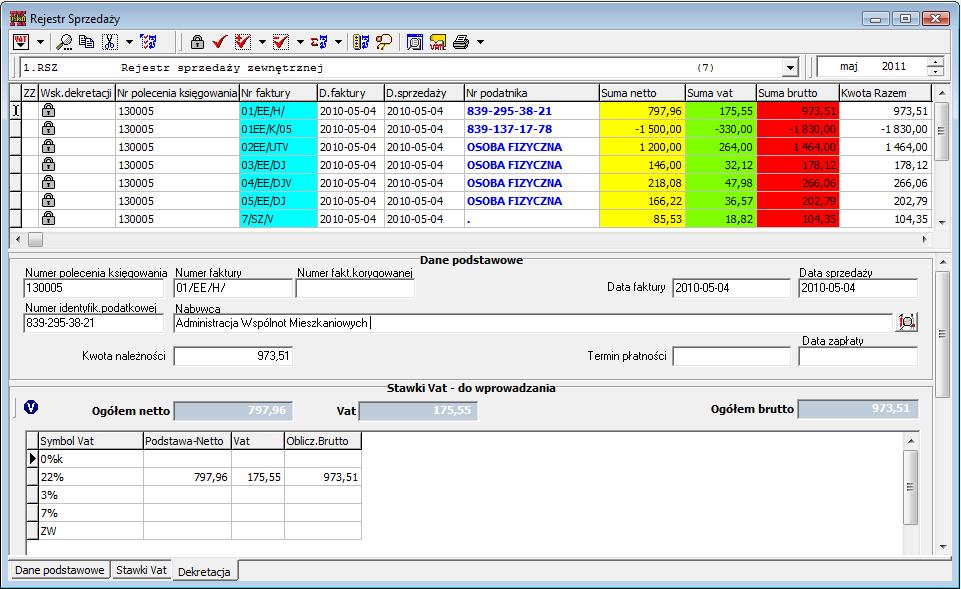Click the lock icon in row 02EE/UTV

click(48, 146)
